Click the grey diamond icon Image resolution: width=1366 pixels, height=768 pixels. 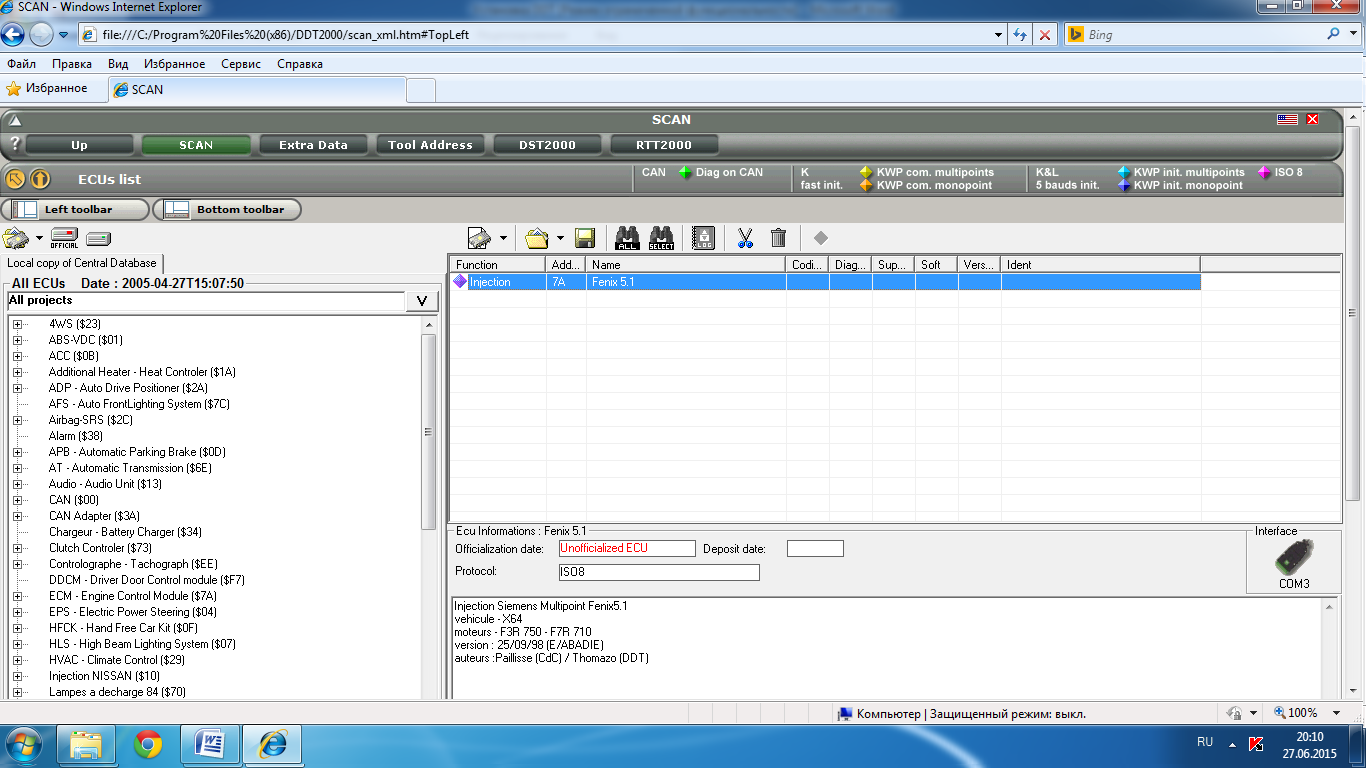pos(820,238)
